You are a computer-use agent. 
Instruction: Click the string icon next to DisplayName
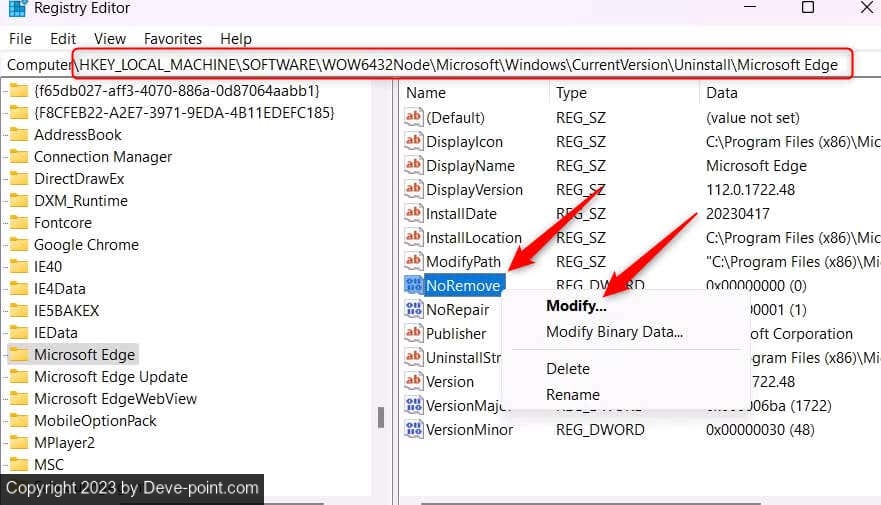[414, 166]
